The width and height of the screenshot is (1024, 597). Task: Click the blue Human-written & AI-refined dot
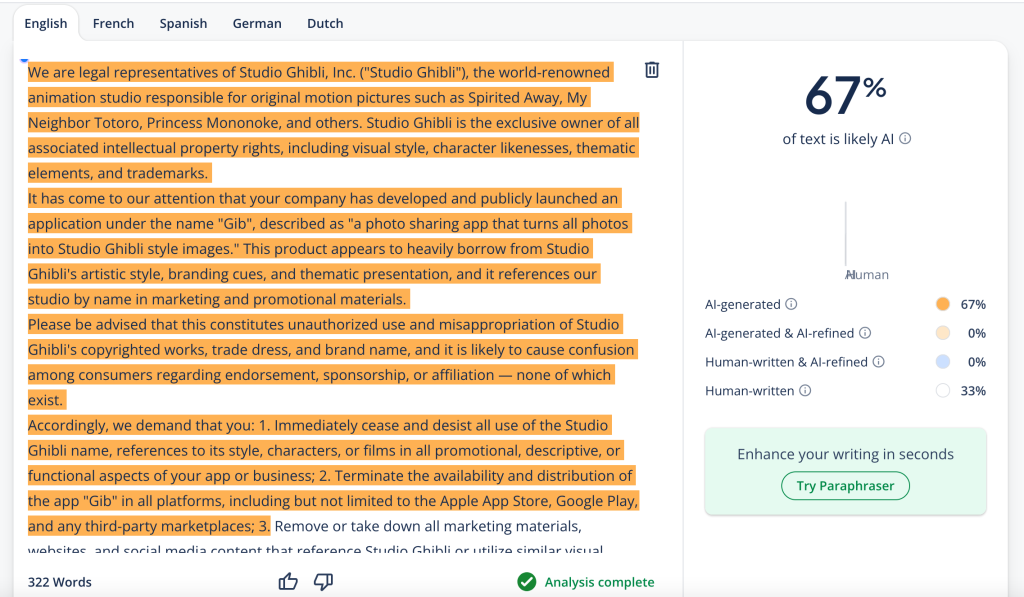tap(942, 362)
